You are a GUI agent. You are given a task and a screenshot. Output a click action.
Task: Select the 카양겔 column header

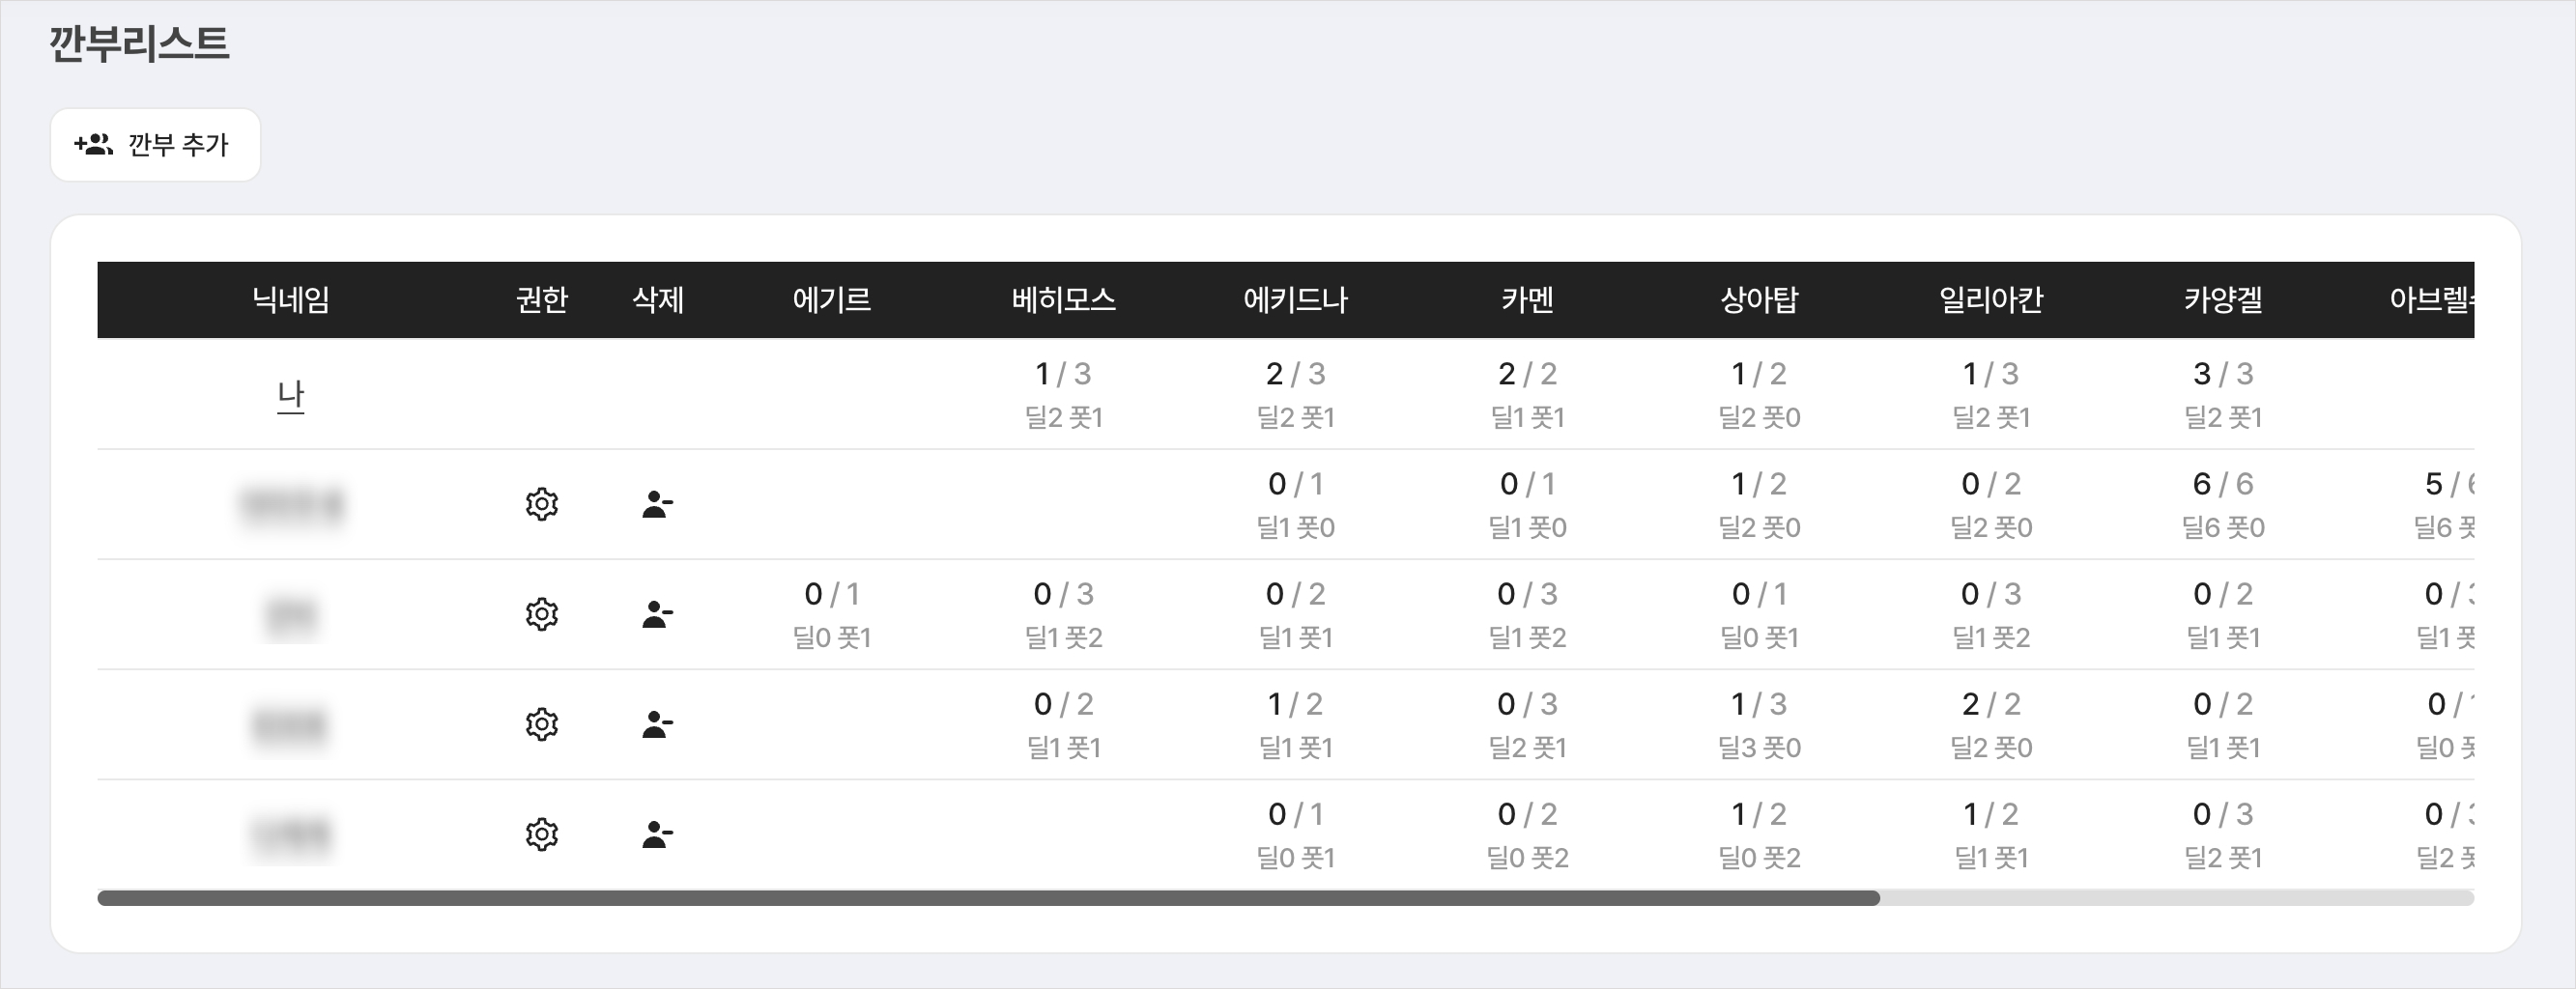[2223, 299]
